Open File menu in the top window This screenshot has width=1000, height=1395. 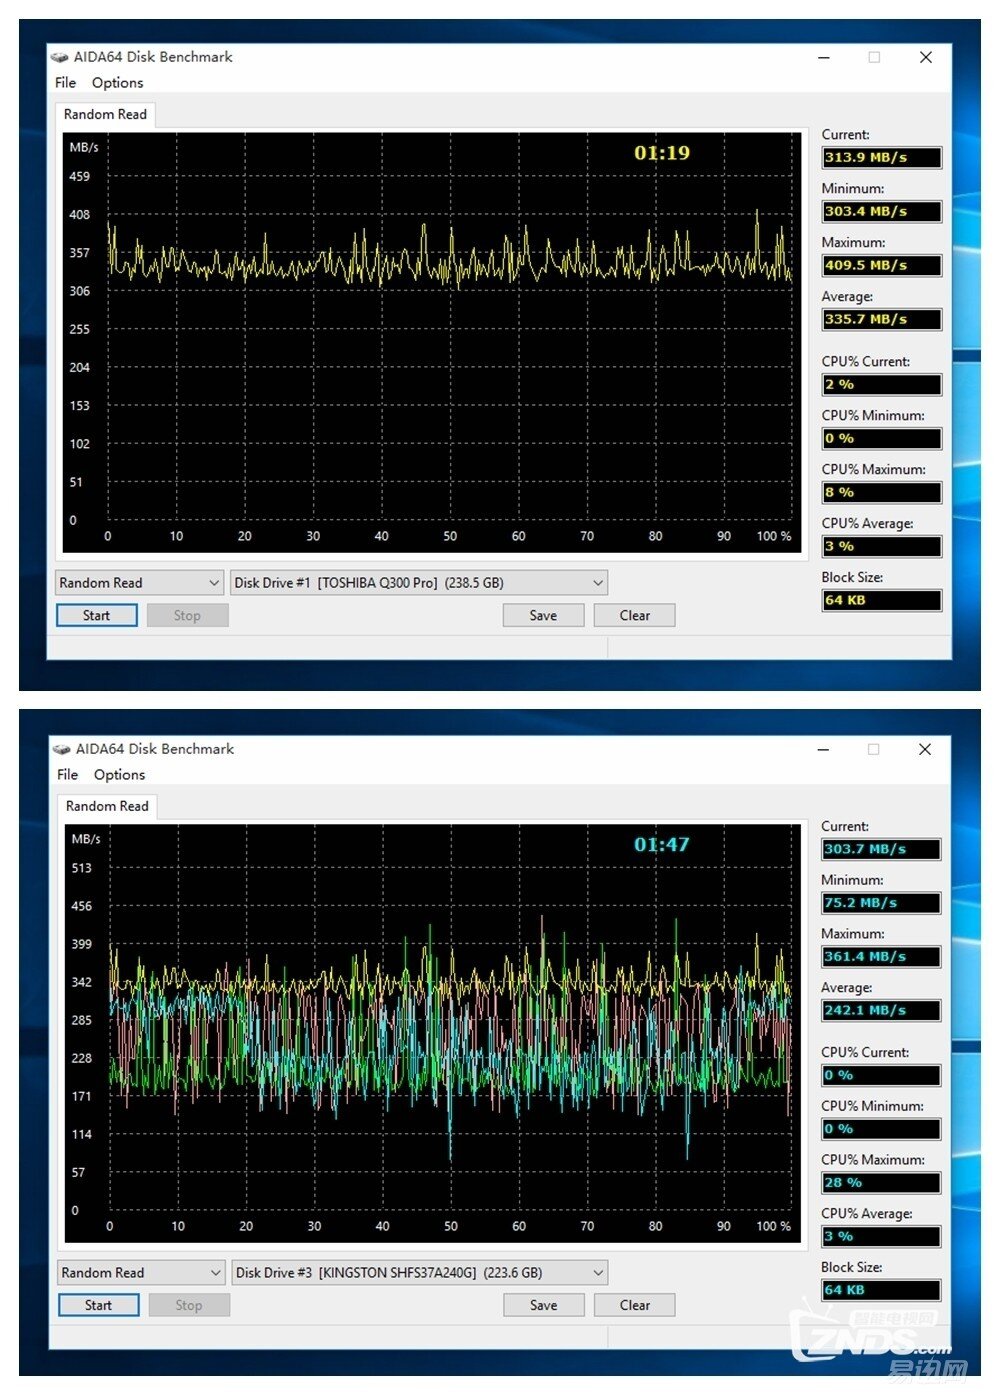click(65, 83)
